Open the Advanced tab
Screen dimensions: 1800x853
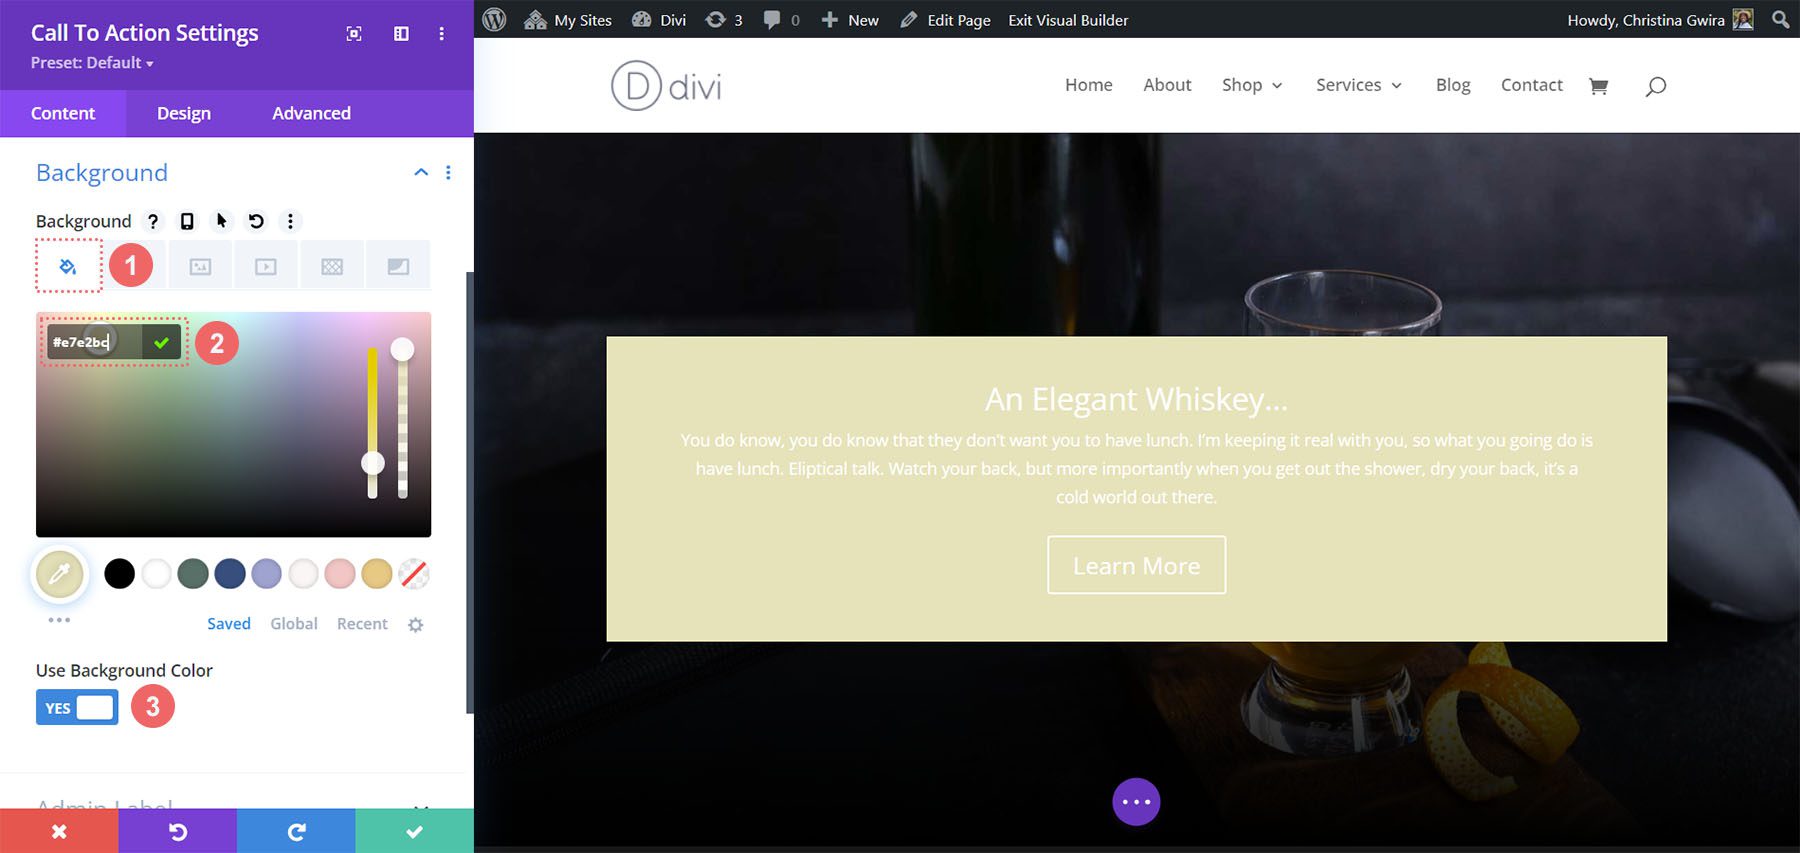[x=311, y=113]
